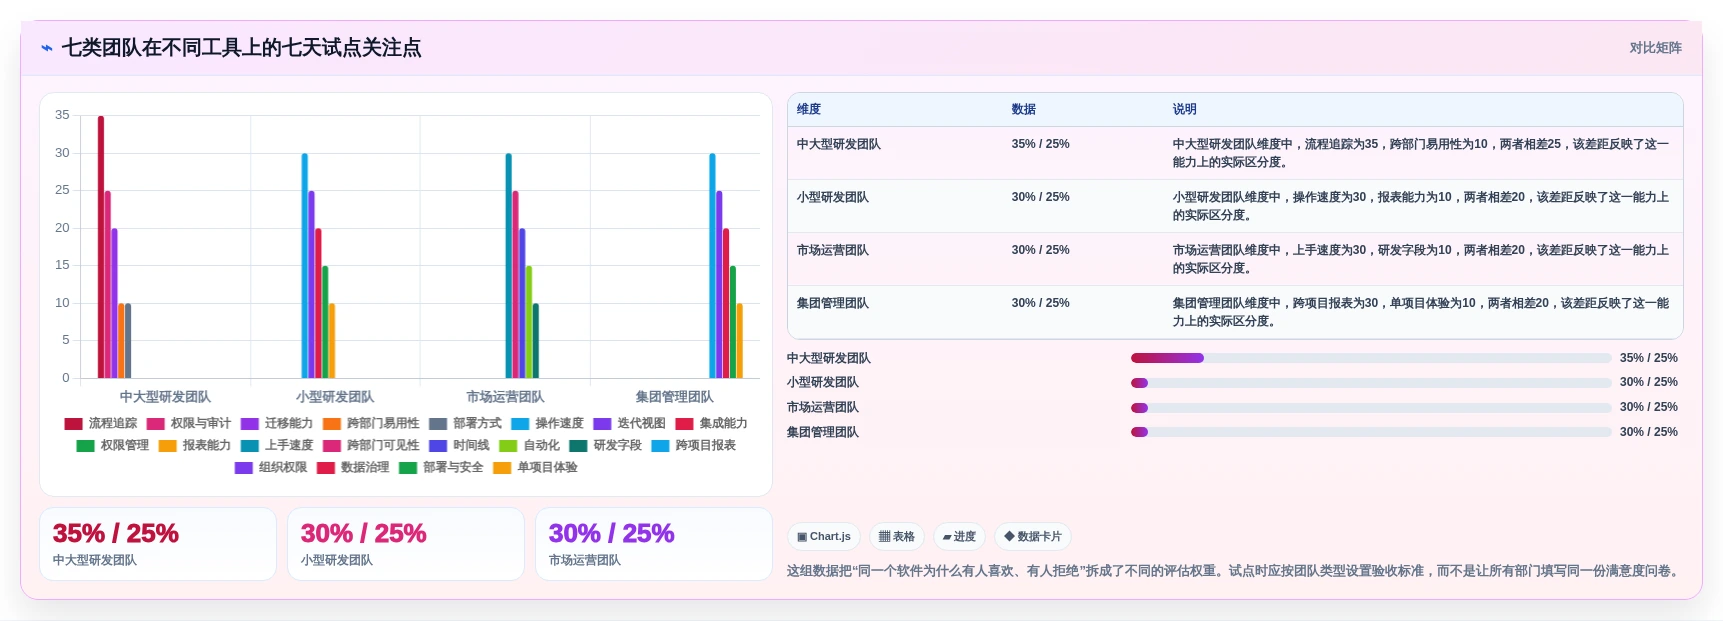Click the 35% / 25% value in the table
The width and height of the screenshot is (1723, 621).
[x=1040, y=144]
